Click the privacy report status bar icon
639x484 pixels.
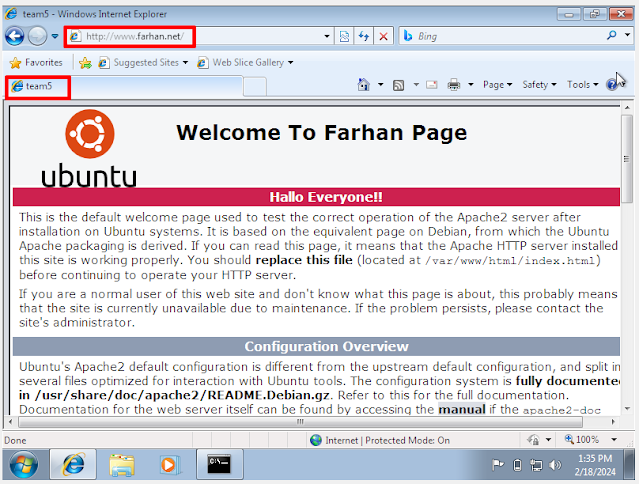pyautogui.click(x=533, y=440)
